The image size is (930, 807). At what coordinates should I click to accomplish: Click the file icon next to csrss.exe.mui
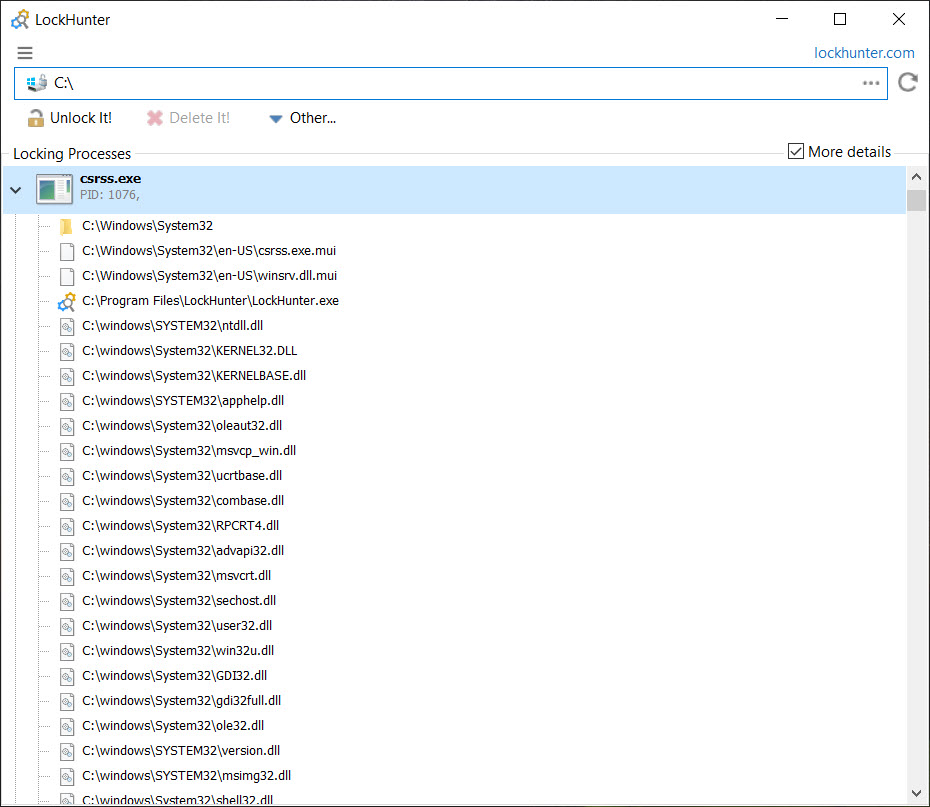point(67,251)
